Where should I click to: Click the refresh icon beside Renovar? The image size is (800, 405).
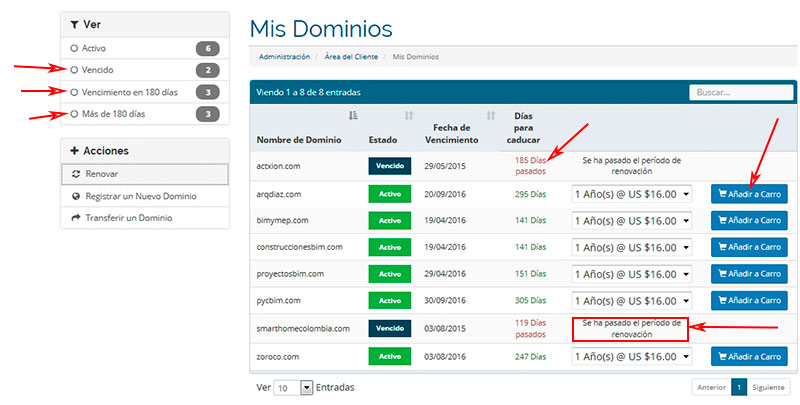click(76, 174)
